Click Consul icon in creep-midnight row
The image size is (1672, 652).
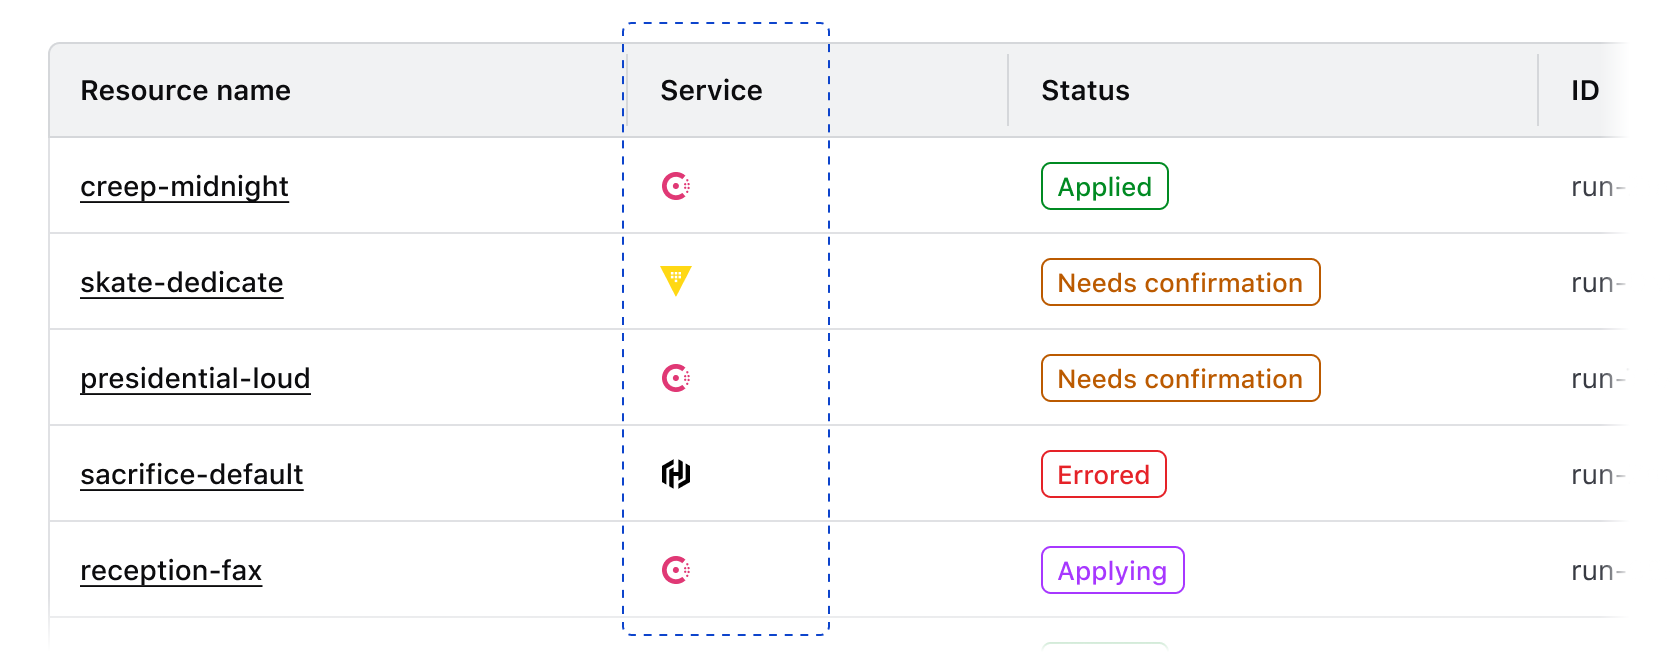(x=676, y=186)
